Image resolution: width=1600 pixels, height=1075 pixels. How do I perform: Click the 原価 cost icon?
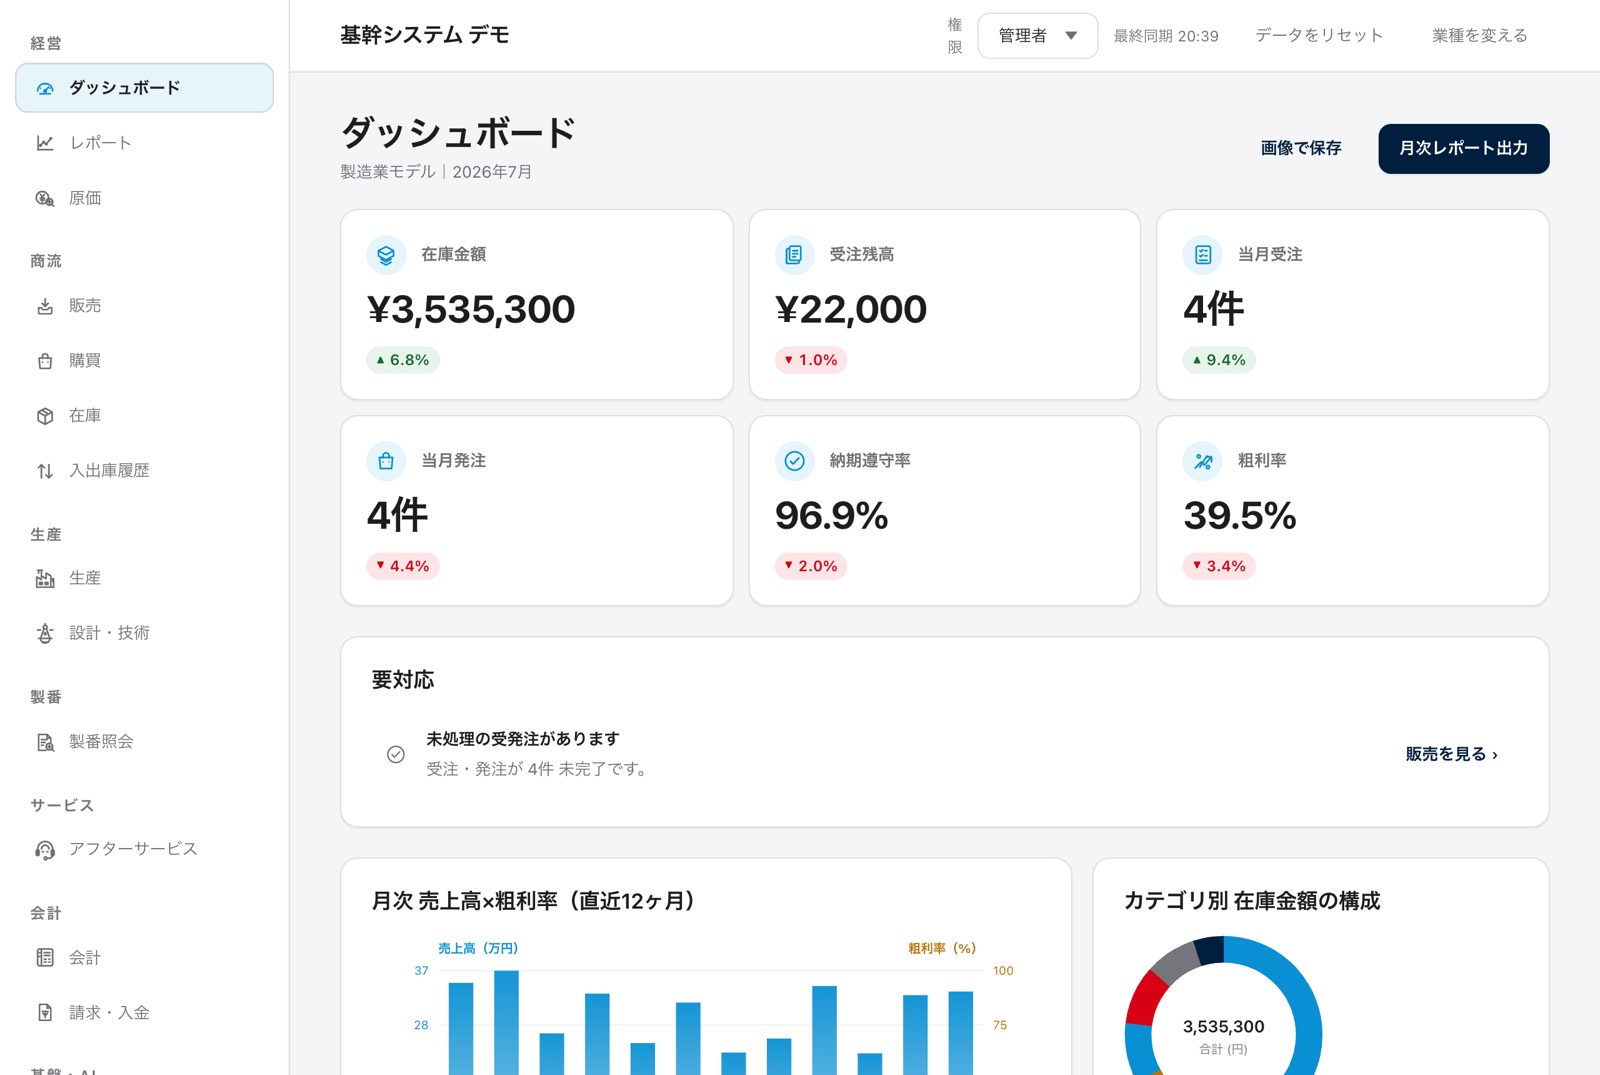tap(45, 198)
